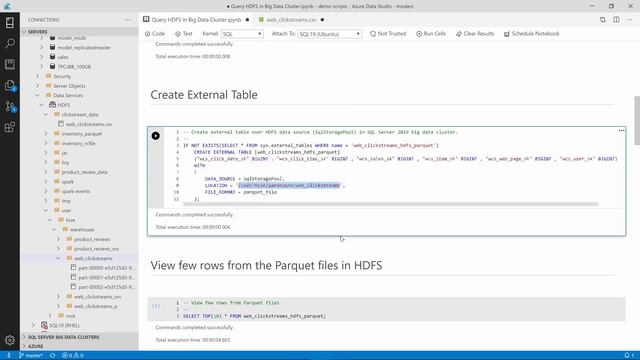640x360 pixels.
Task: Select the clickstream_data folder
Action: [80, 114]
